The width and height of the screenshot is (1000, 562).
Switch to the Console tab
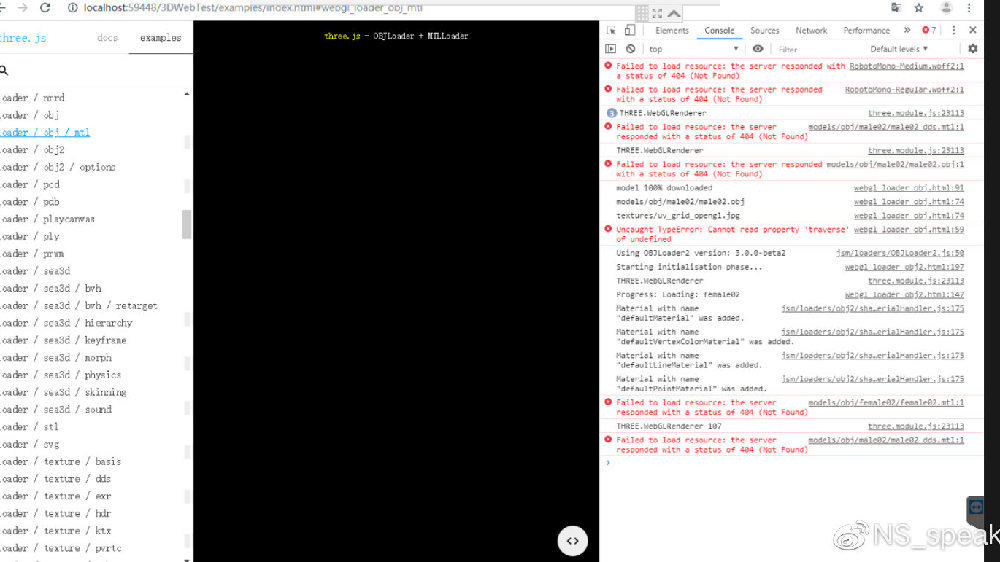[719, 30]
